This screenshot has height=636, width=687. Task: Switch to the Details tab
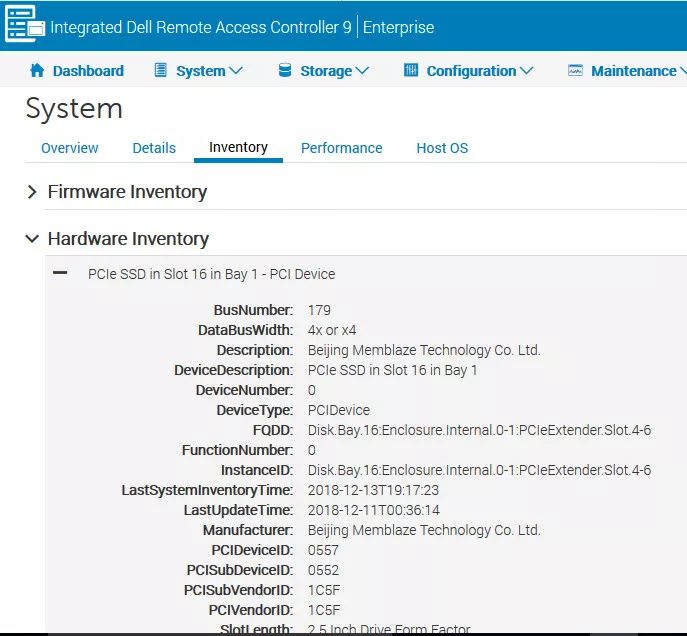tap(154, 148)
